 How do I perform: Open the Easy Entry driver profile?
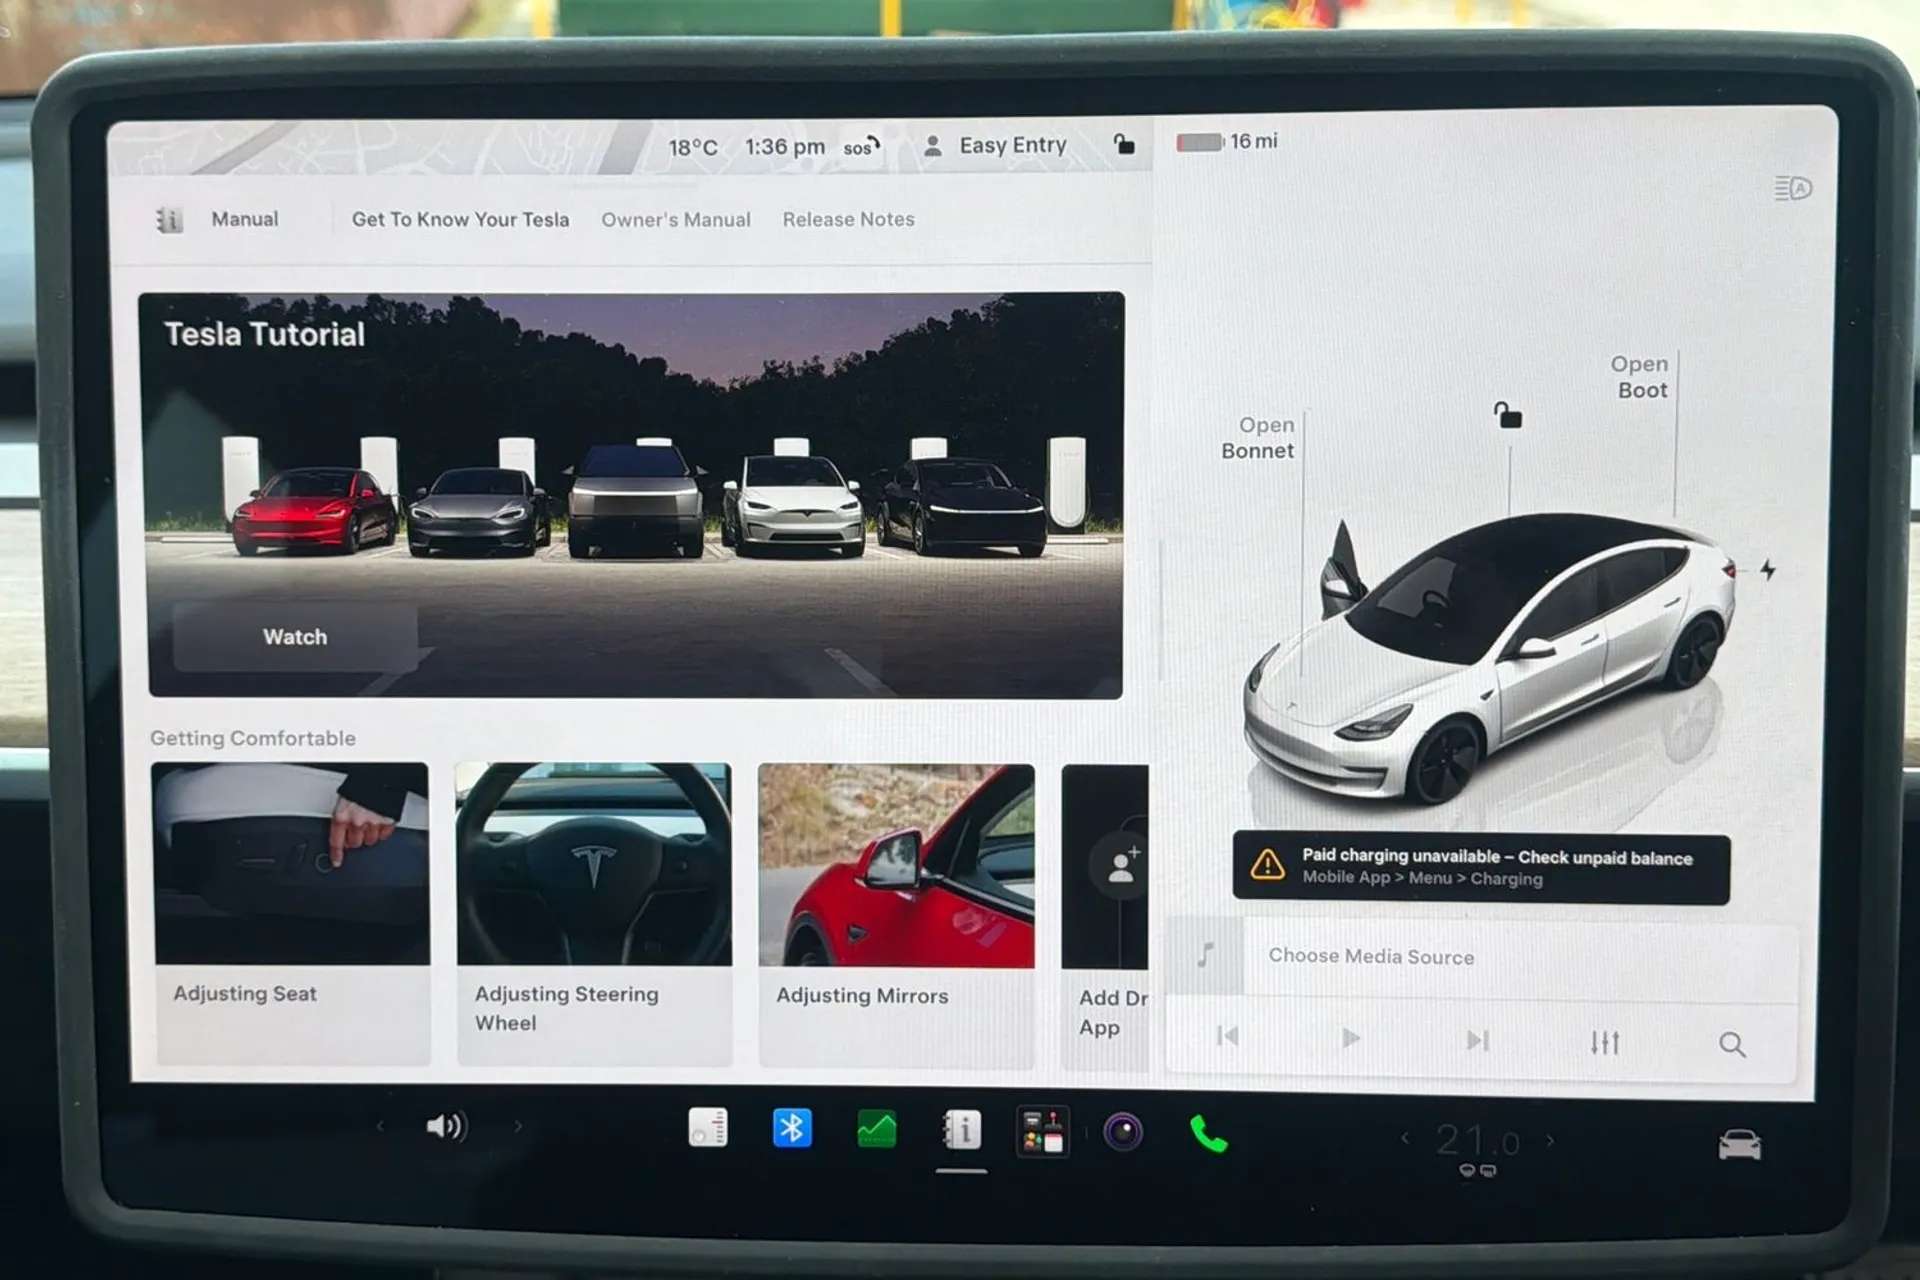pyautogui.click(x=995, y=145)
